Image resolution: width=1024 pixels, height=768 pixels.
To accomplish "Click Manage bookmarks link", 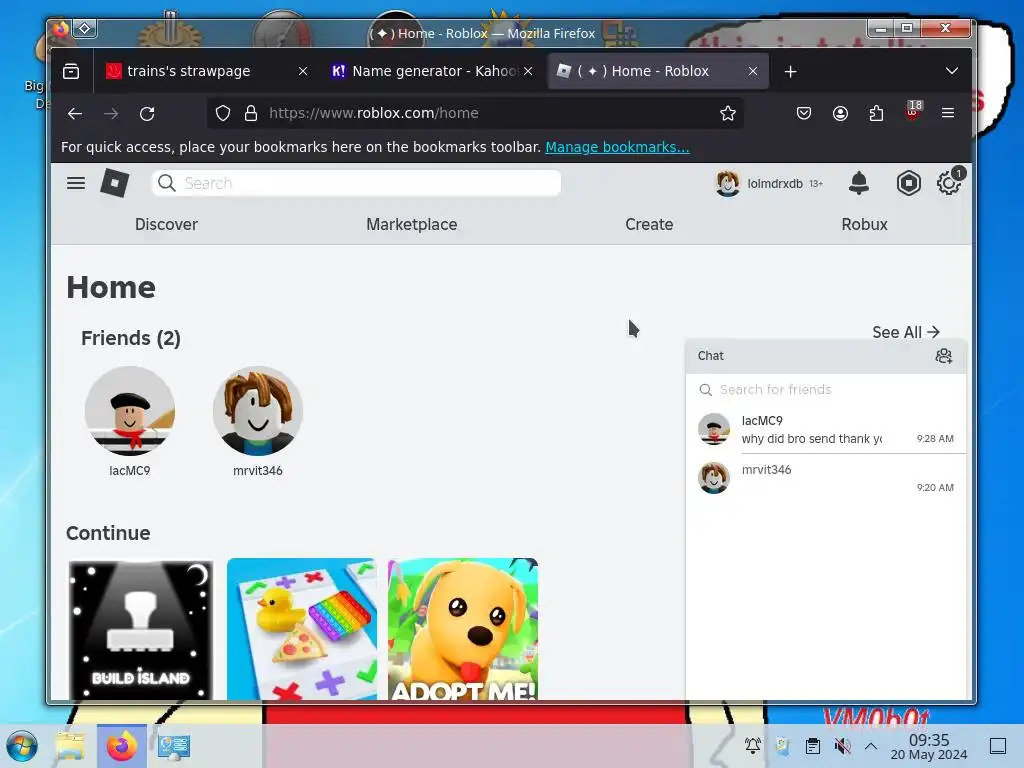I will point(617,147).
